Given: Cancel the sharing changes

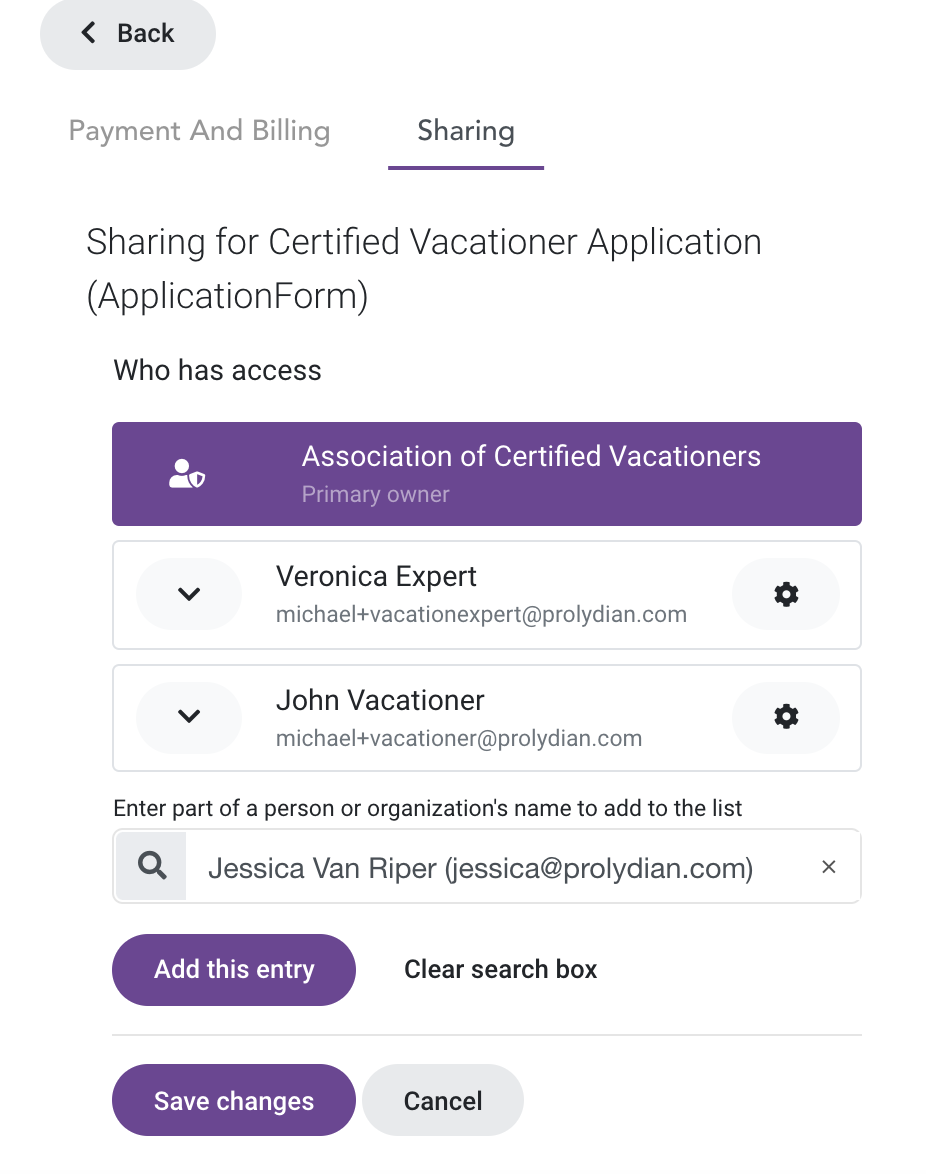Looking at the screenshot, I should coord(442,1101).
